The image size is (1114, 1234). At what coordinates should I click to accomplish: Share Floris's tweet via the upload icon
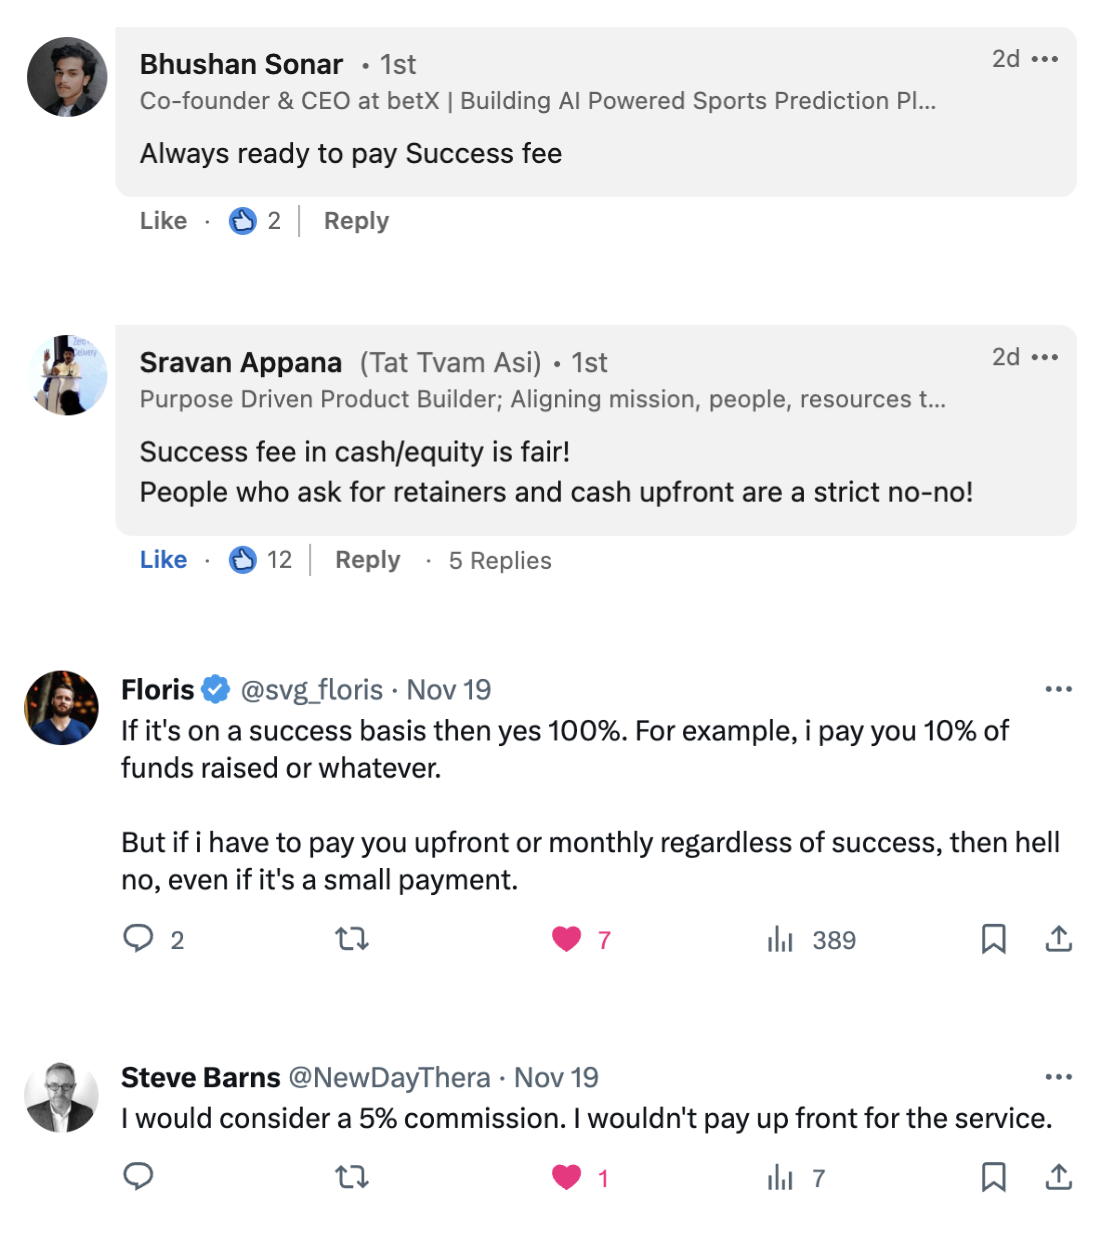click(x=1058, y=938)
